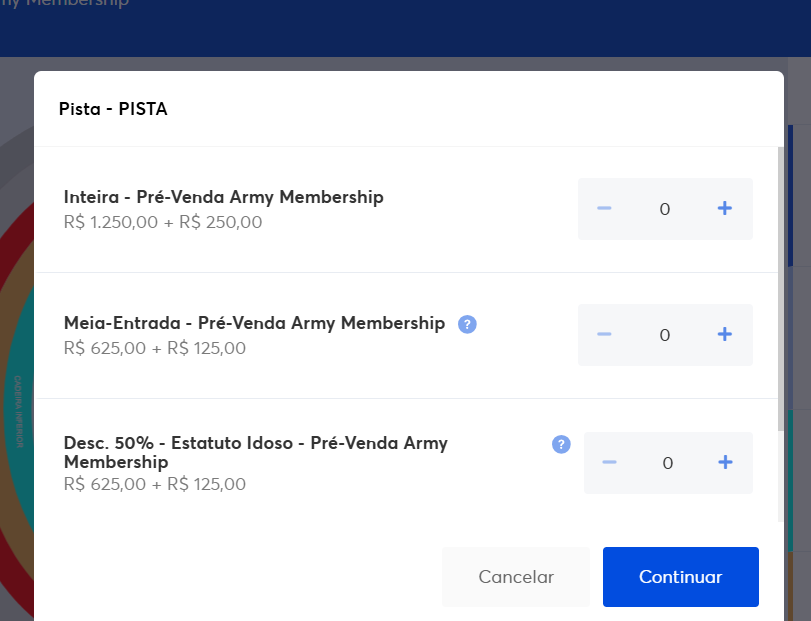Image resolution: width=811 pixels, height=621 pixels.
Task: Open help icon beside Meia-Entrada ticket
Action: (x=467, y=324)
